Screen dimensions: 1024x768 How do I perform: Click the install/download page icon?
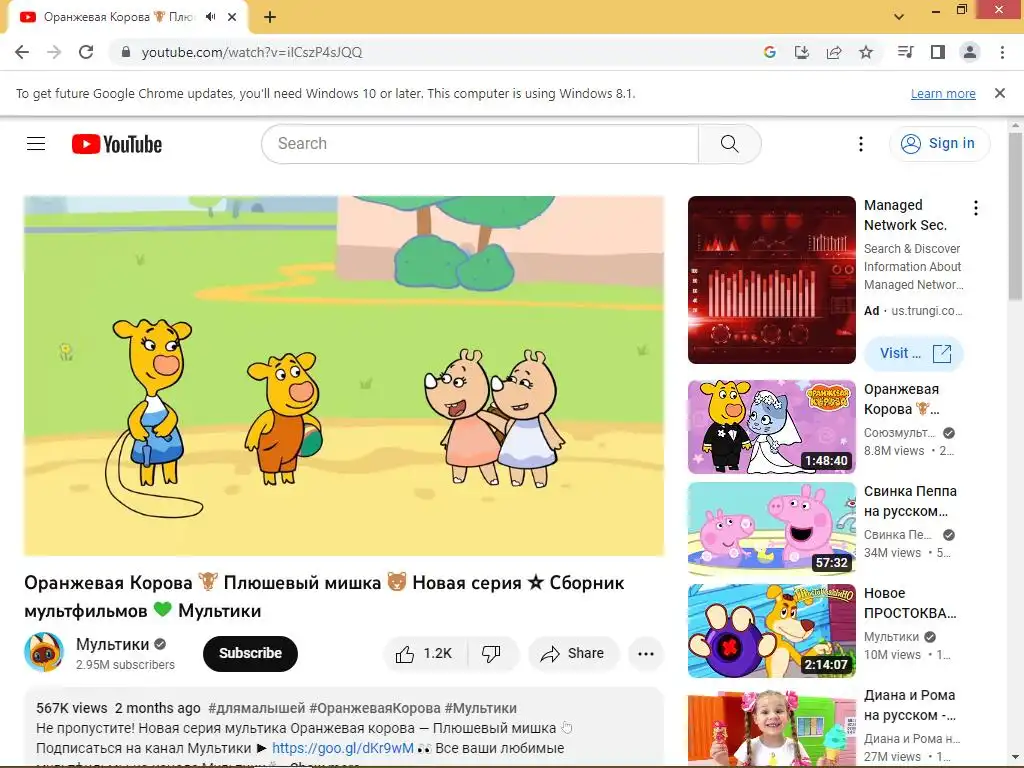pos(802,52)
